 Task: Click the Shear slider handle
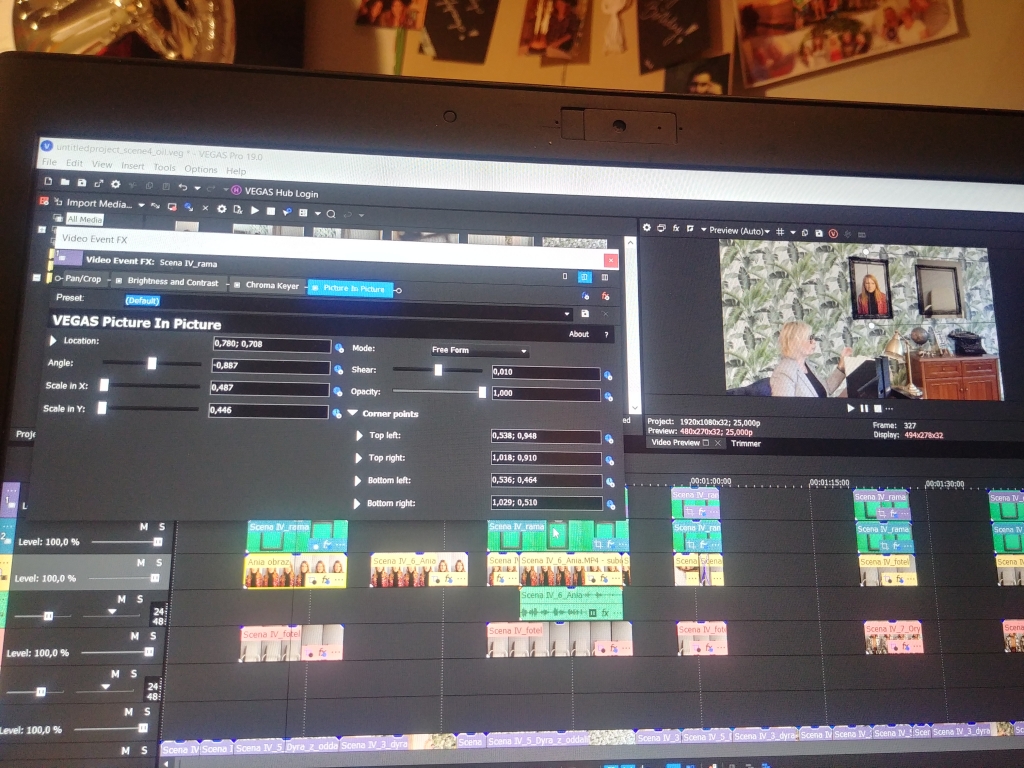(438, 370)
